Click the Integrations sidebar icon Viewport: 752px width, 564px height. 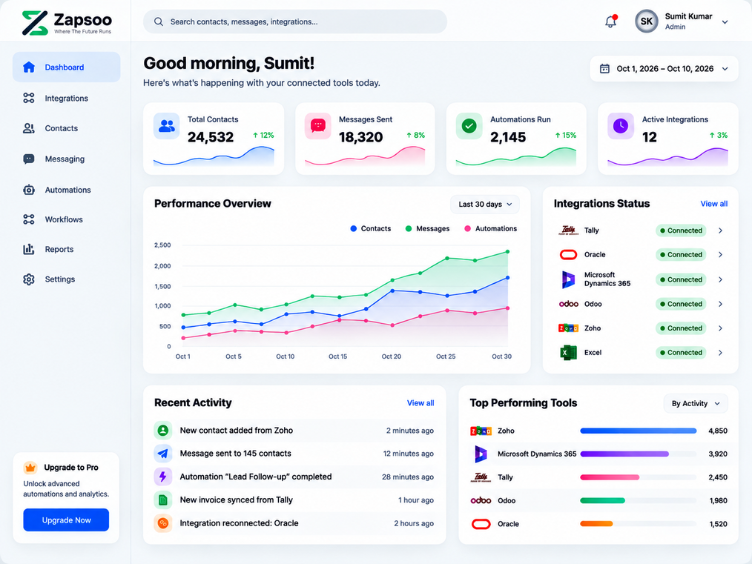point(29,98)
